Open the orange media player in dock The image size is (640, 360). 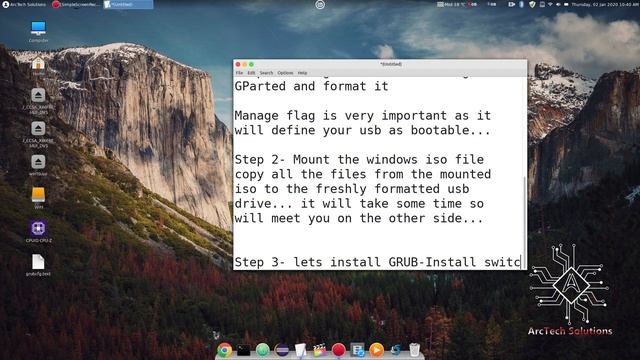pos(376,350)
